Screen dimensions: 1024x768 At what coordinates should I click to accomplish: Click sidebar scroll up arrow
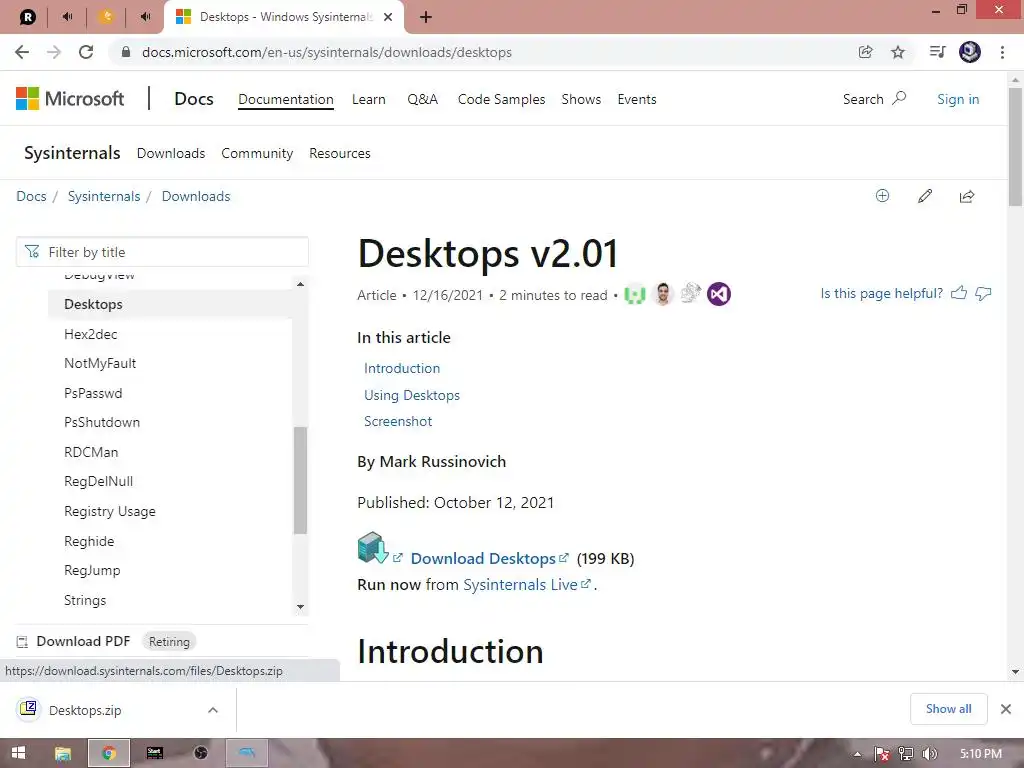(300, 284)
